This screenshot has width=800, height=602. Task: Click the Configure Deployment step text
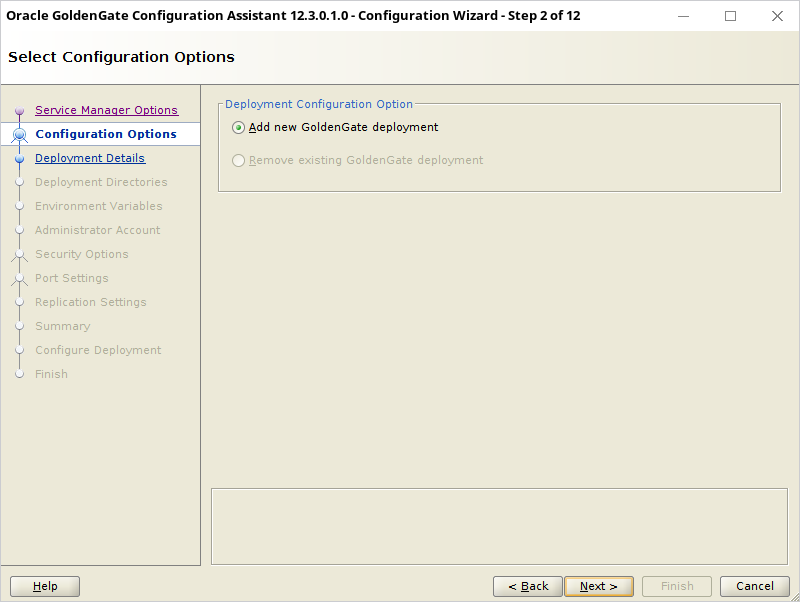pos(98,350)
